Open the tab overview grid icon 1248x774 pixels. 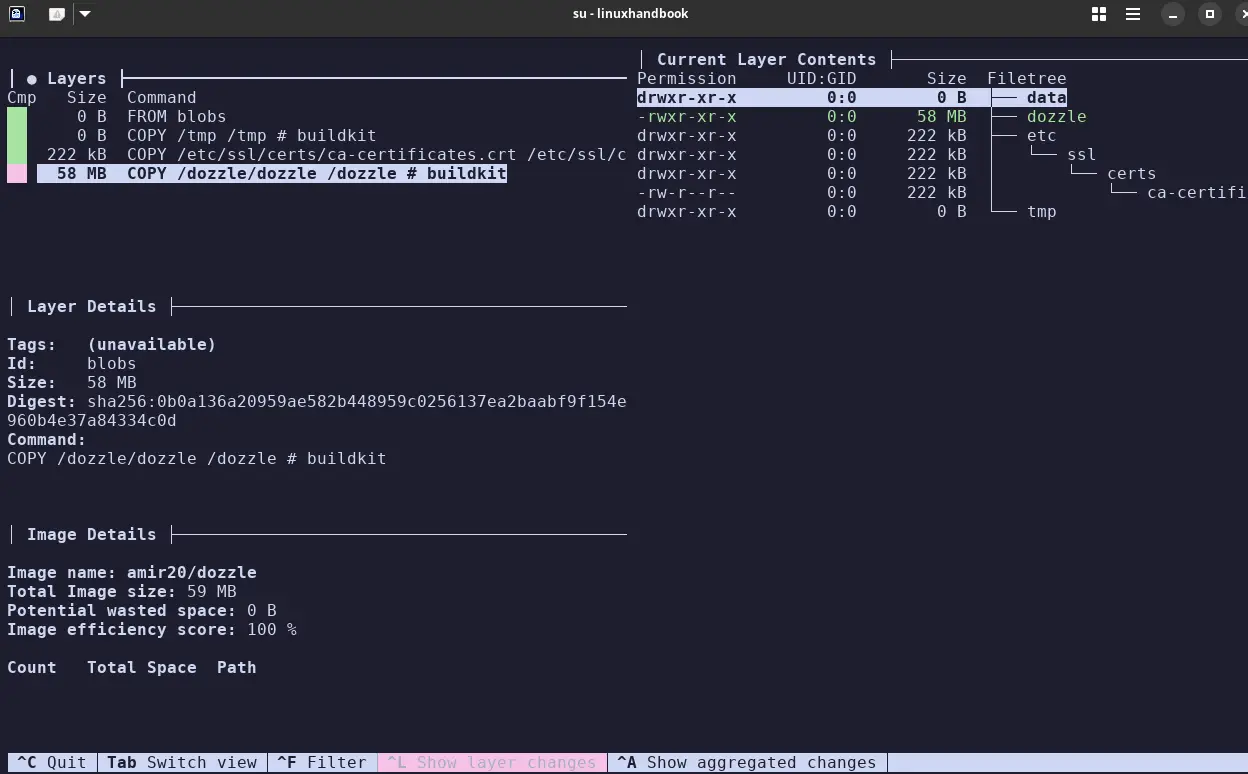click(x=1098, y=14)
